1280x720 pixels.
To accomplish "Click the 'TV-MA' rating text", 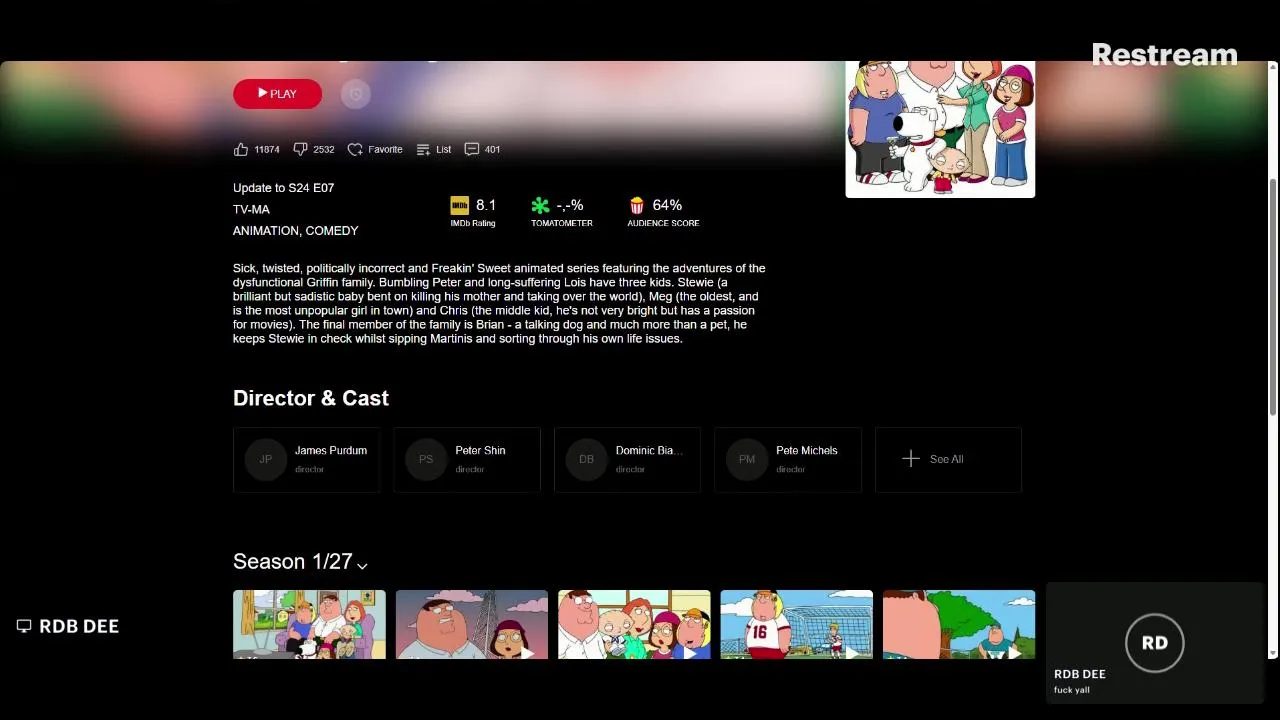I will coord(251,209).
